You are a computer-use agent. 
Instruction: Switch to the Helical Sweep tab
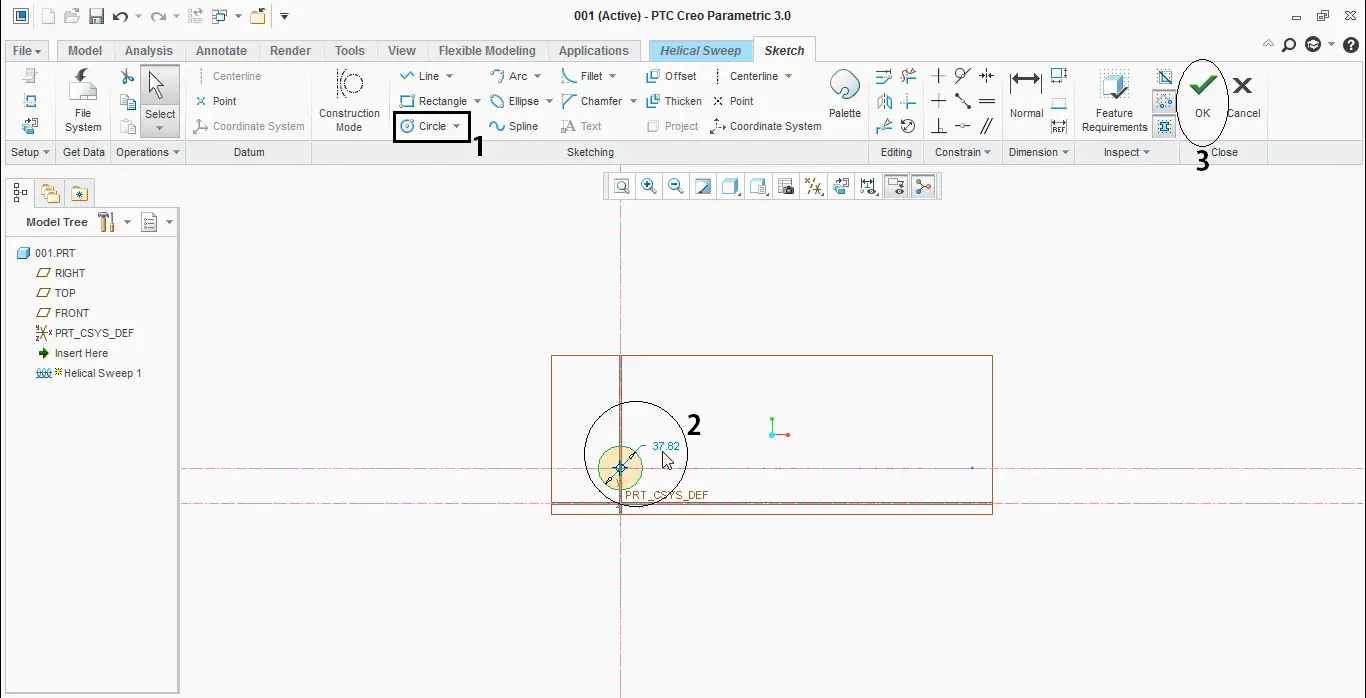click(x=699, y=49)
